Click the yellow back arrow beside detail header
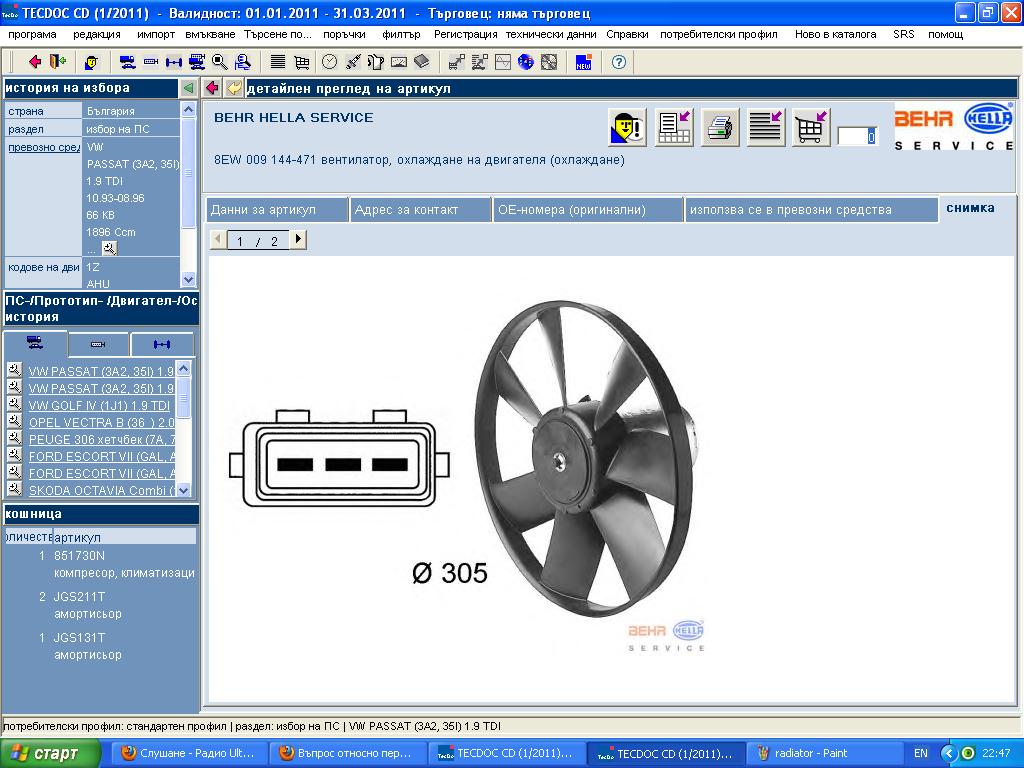Image resolution: width=1024 pixels, height=768 pixels. click(234, 88)
